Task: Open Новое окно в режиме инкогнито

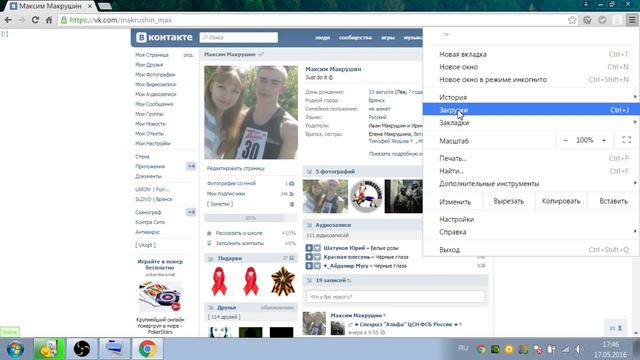Action: coord(531,79)
